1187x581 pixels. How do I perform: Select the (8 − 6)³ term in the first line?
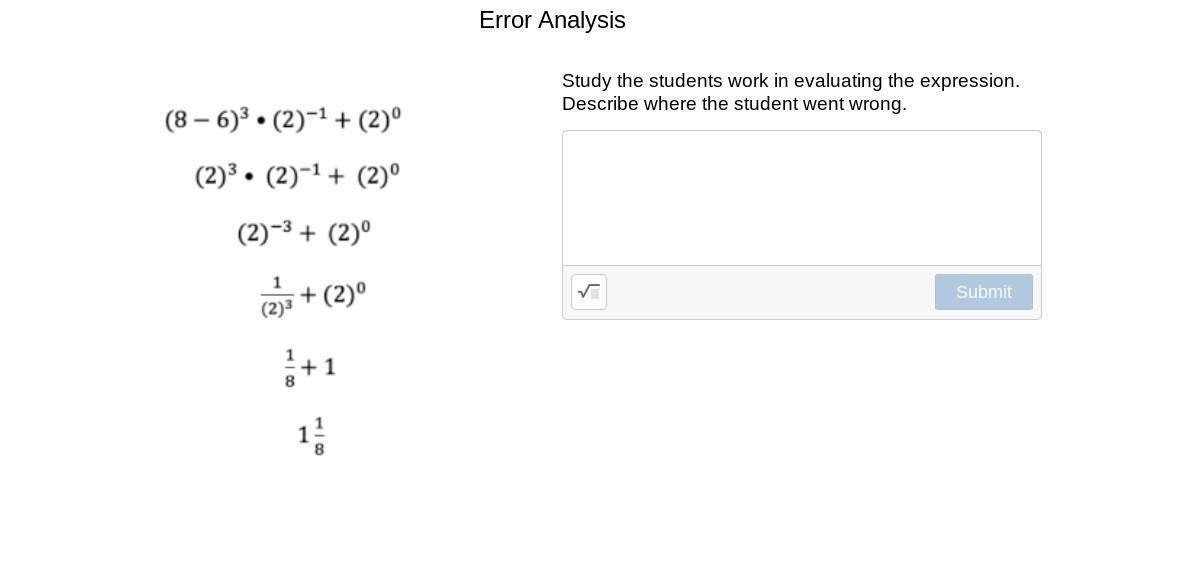[207, 120]
